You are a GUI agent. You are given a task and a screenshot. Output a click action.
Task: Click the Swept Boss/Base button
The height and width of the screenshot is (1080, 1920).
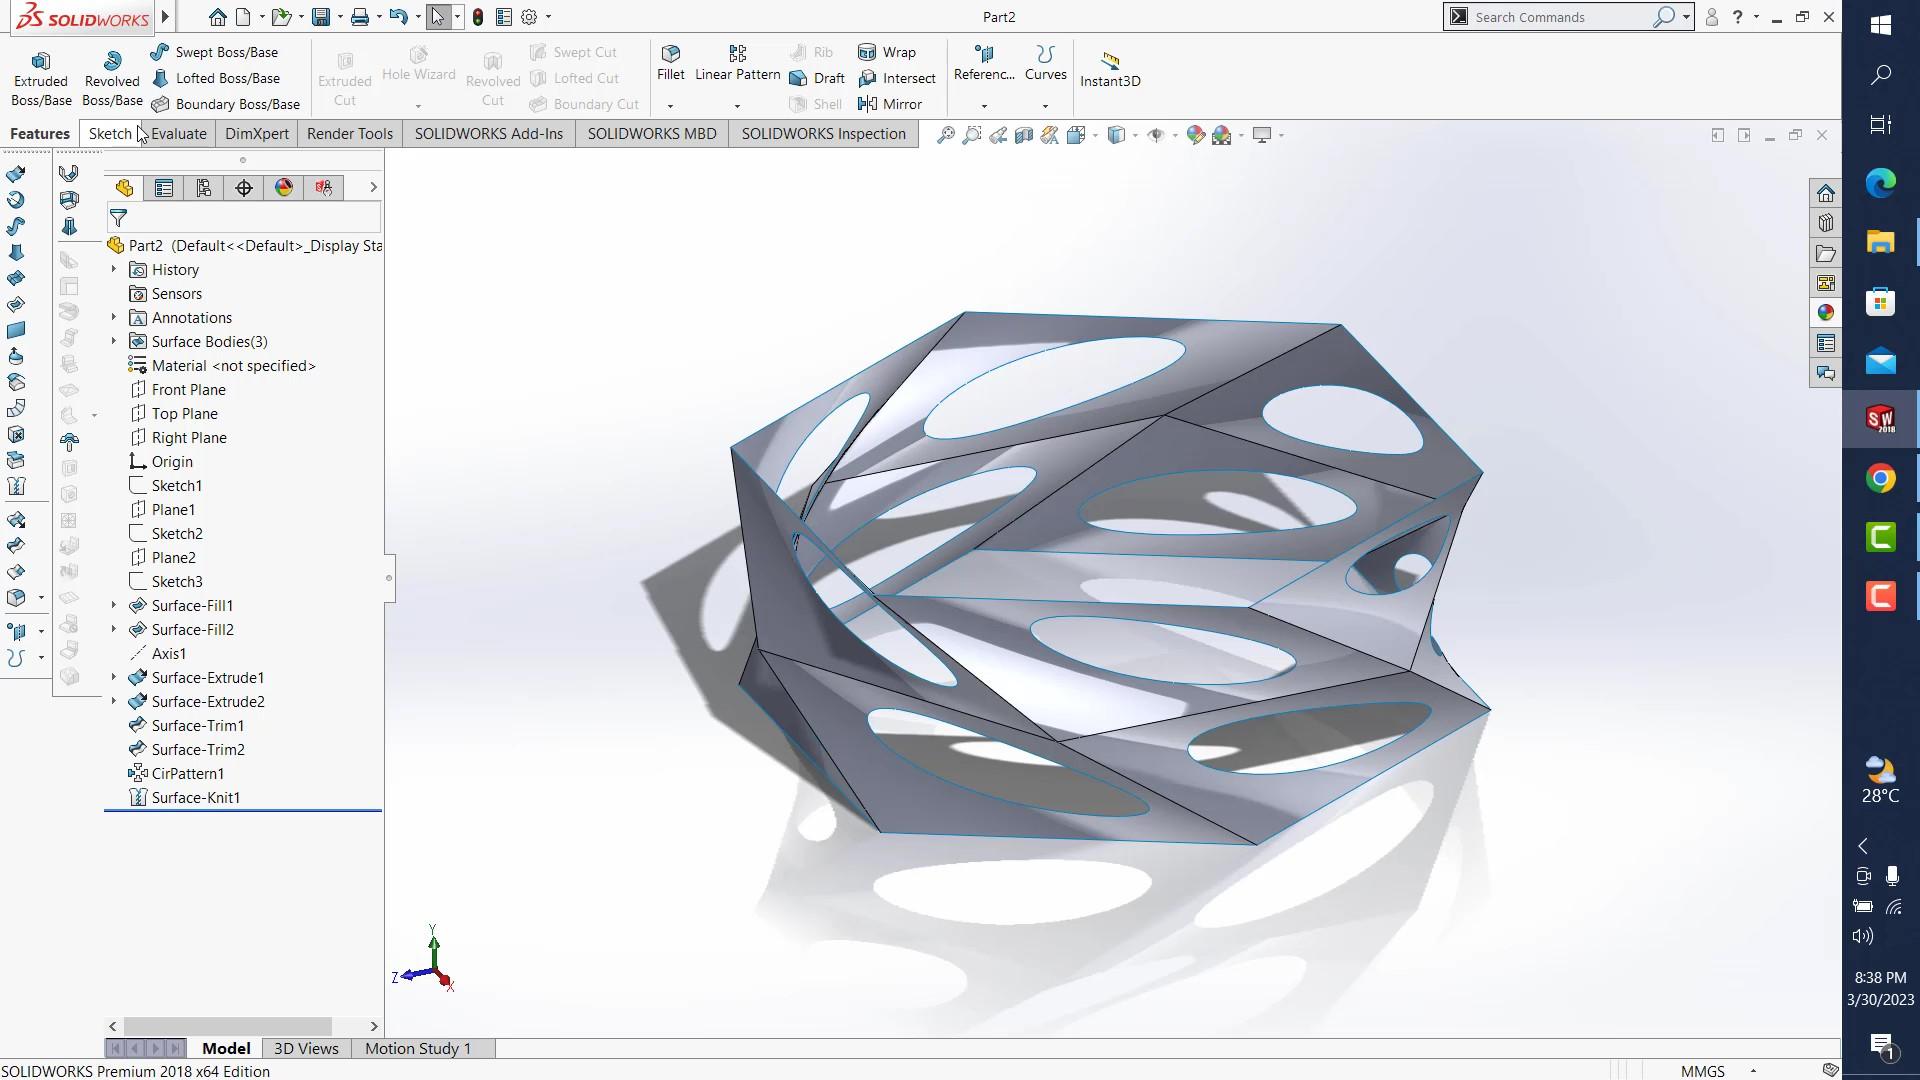coord(226,52)
